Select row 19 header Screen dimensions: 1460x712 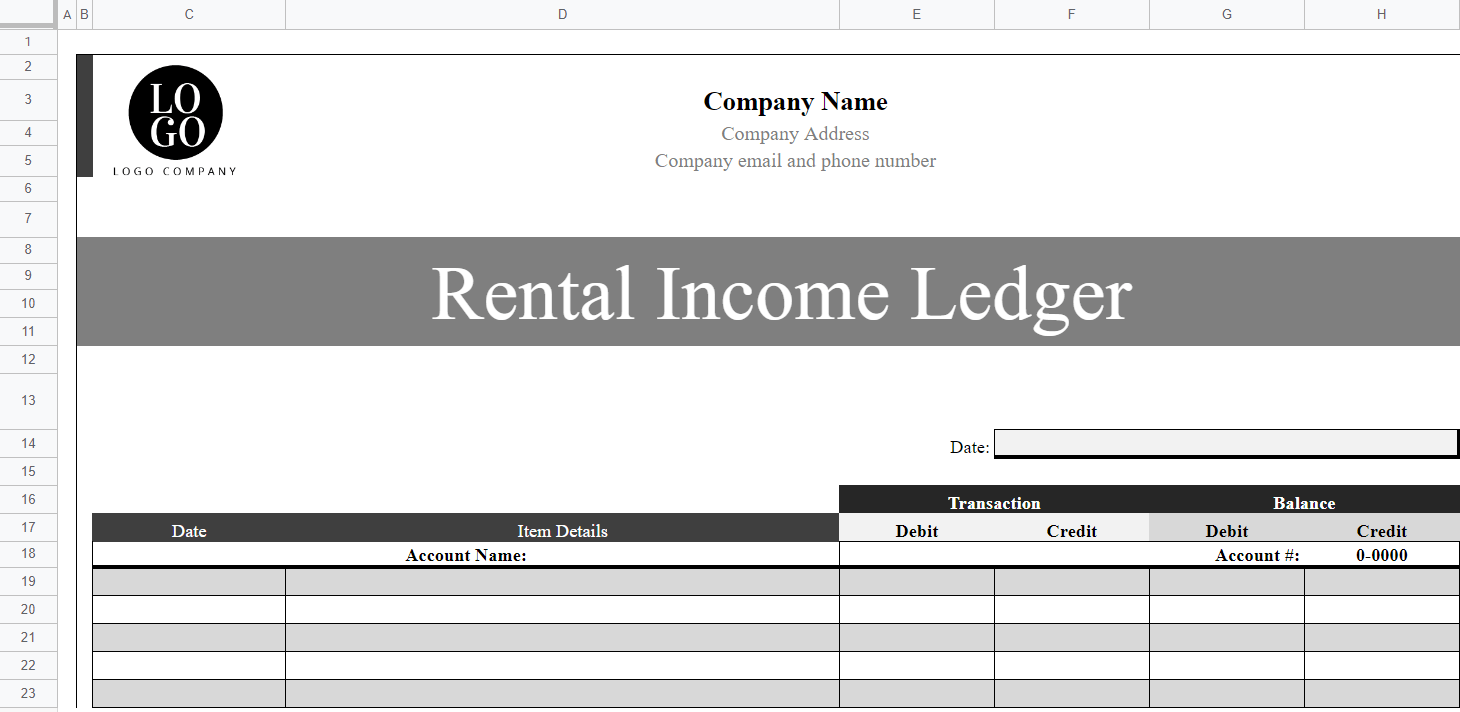[x=28, y=581]
